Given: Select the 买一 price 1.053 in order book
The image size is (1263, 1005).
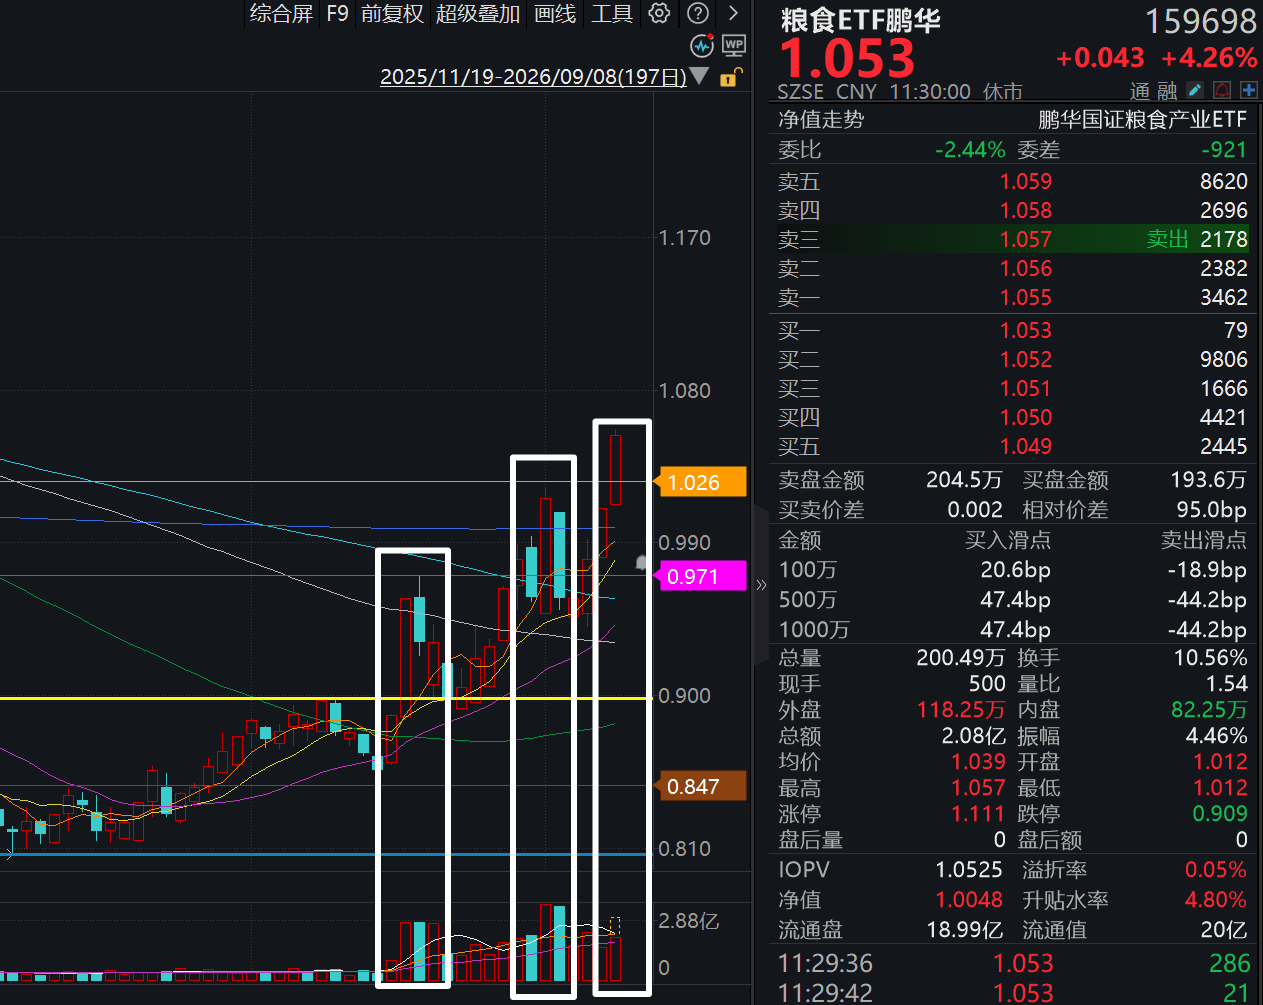Looking at the screenshot, I should tap(1026, 330).
